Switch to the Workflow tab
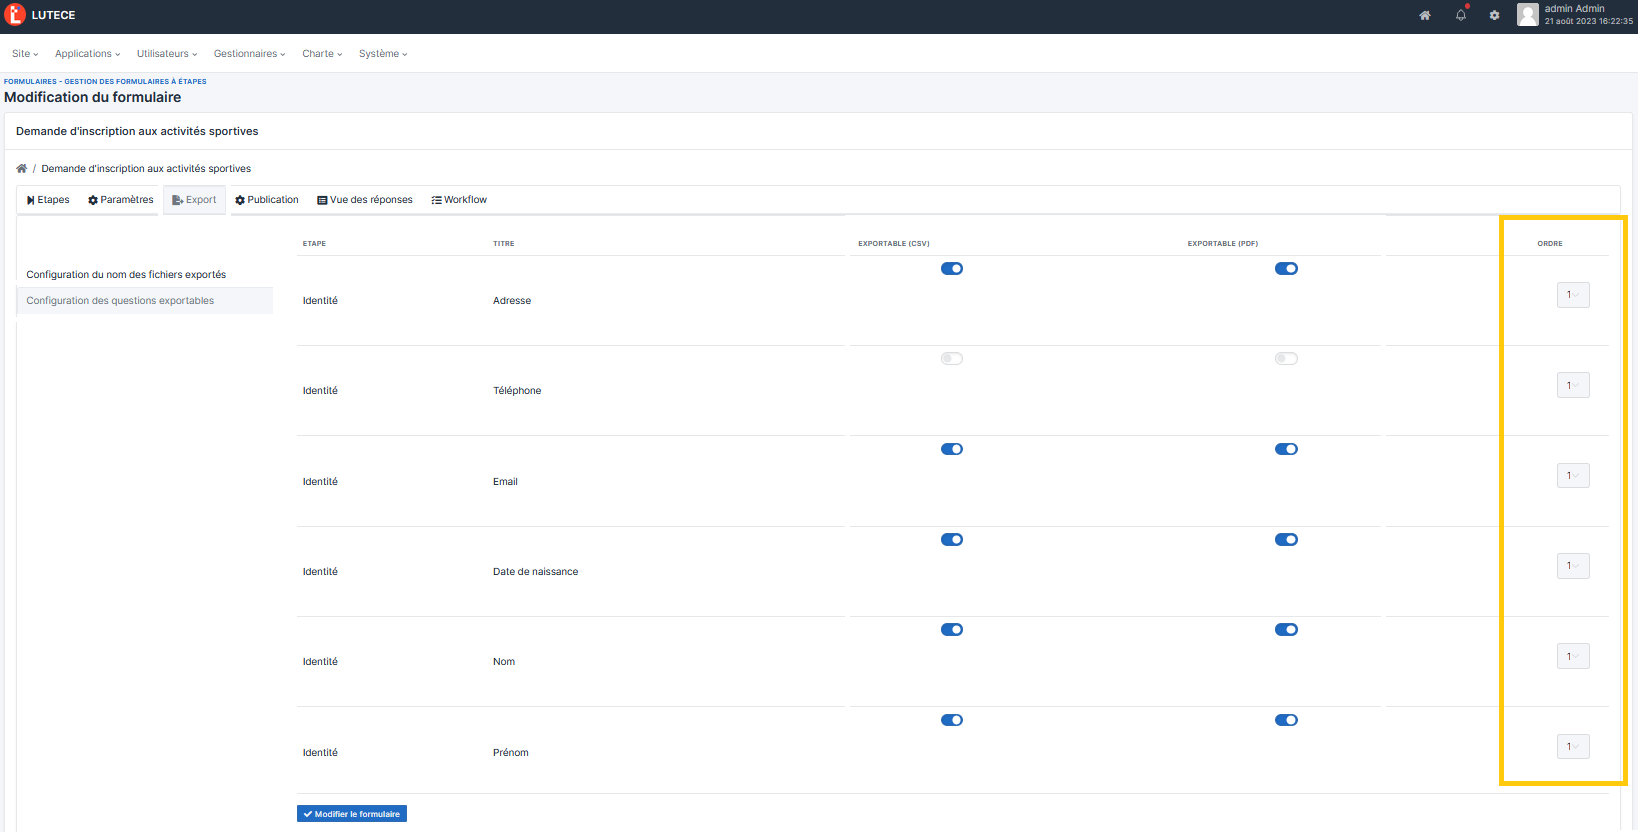 [x=459, y=200]
